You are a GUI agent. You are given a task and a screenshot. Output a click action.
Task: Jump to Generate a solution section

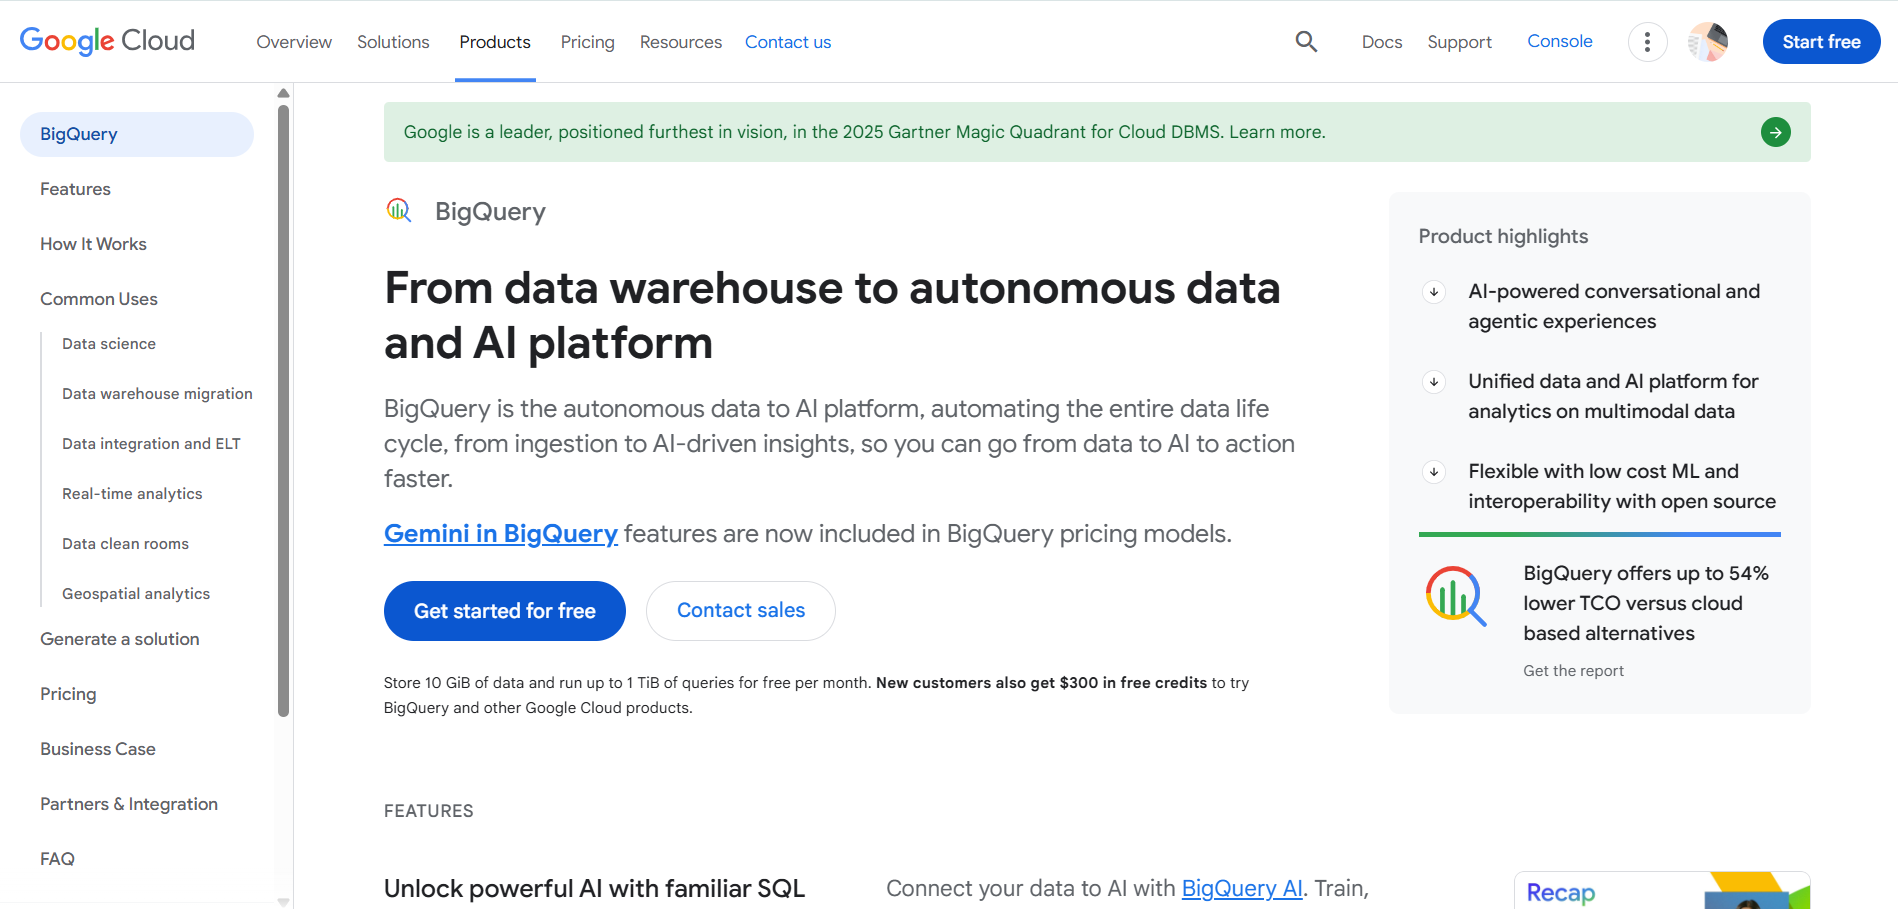click(120, 639)
